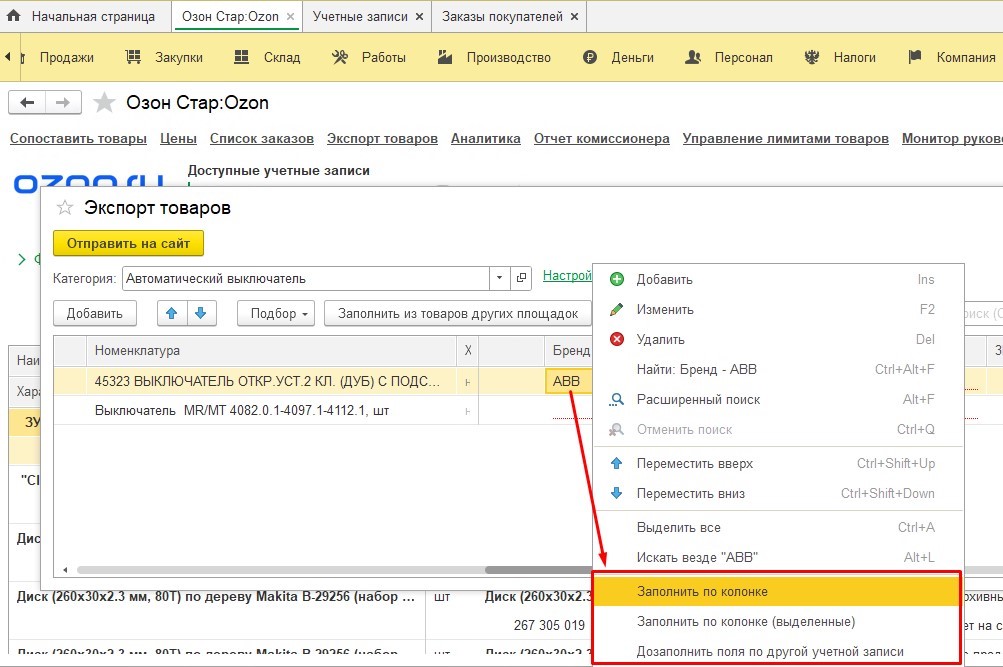
Task: Close the Заказы покупателей tab
Action: point(574,17)
